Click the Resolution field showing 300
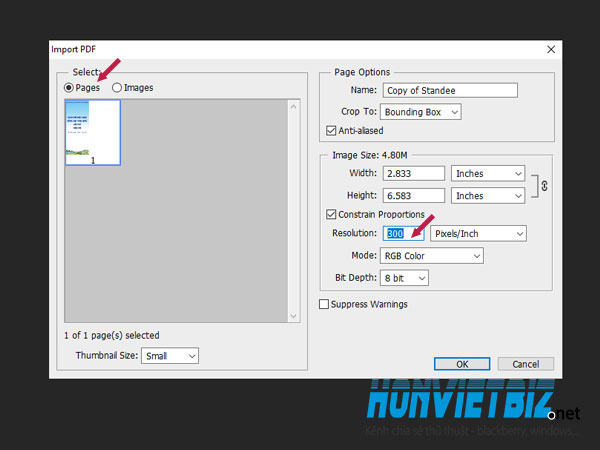This screenshot has width=600, height=450. point(403,233)
